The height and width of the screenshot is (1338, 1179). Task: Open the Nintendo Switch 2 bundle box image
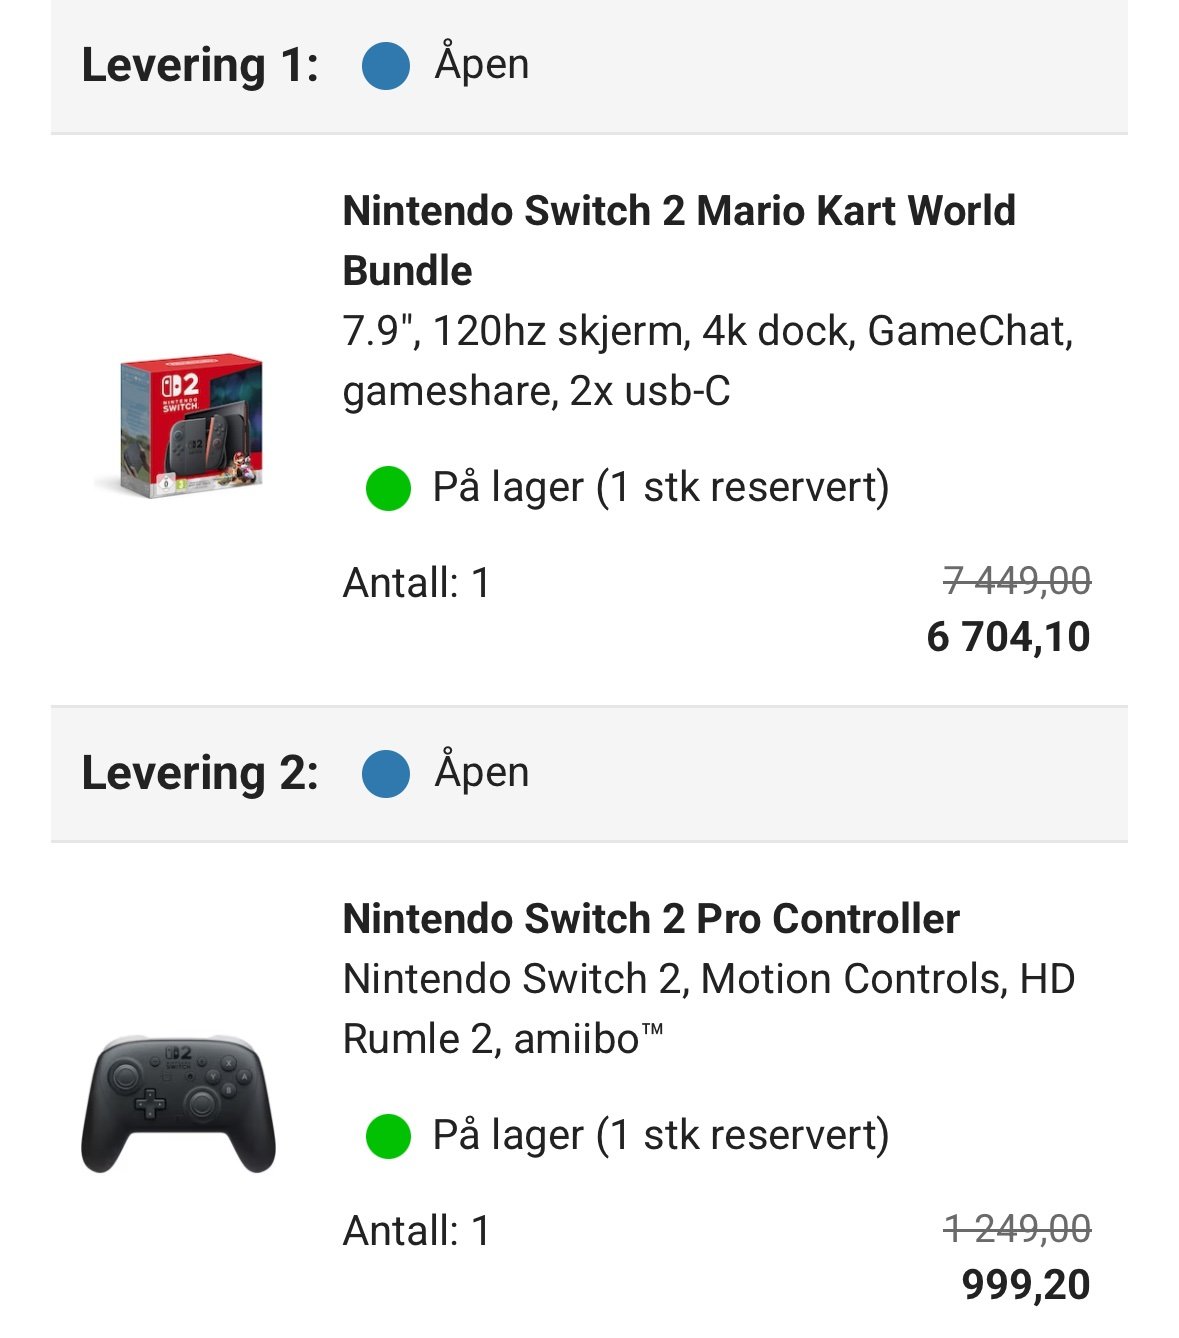point(191,422)
